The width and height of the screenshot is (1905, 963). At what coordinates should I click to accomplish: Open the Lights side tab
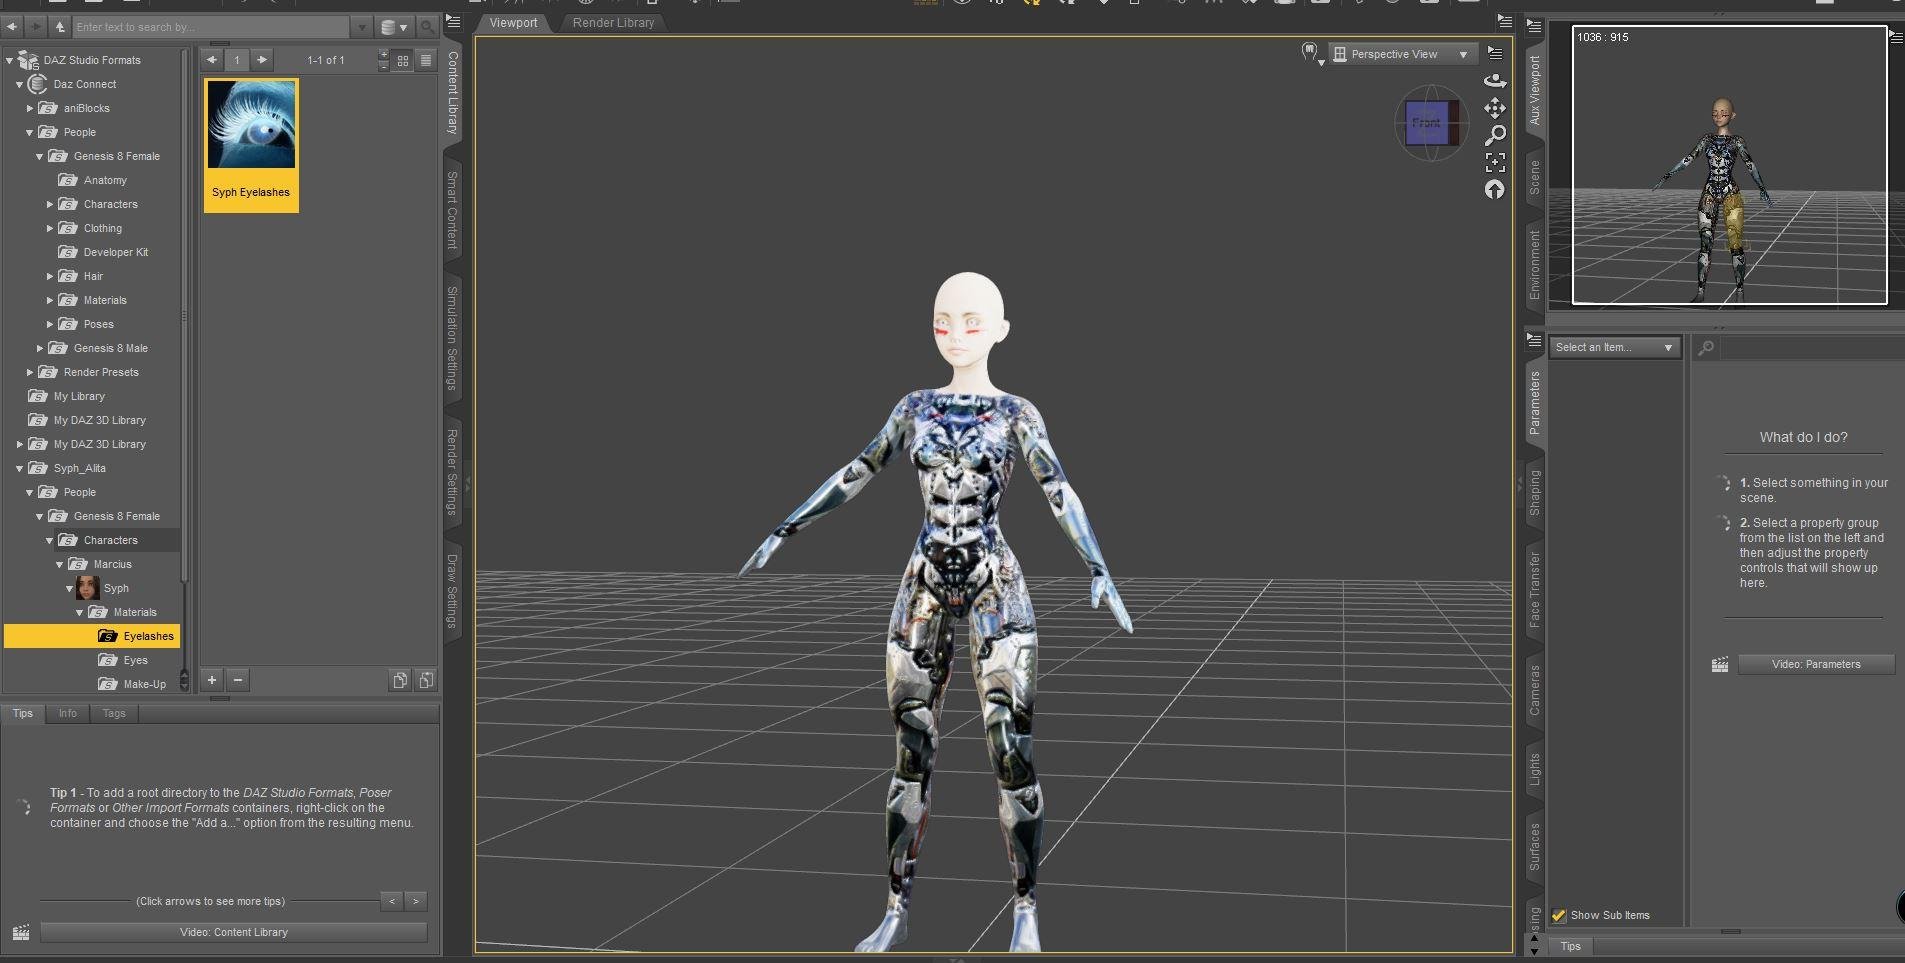point(1535,770)
